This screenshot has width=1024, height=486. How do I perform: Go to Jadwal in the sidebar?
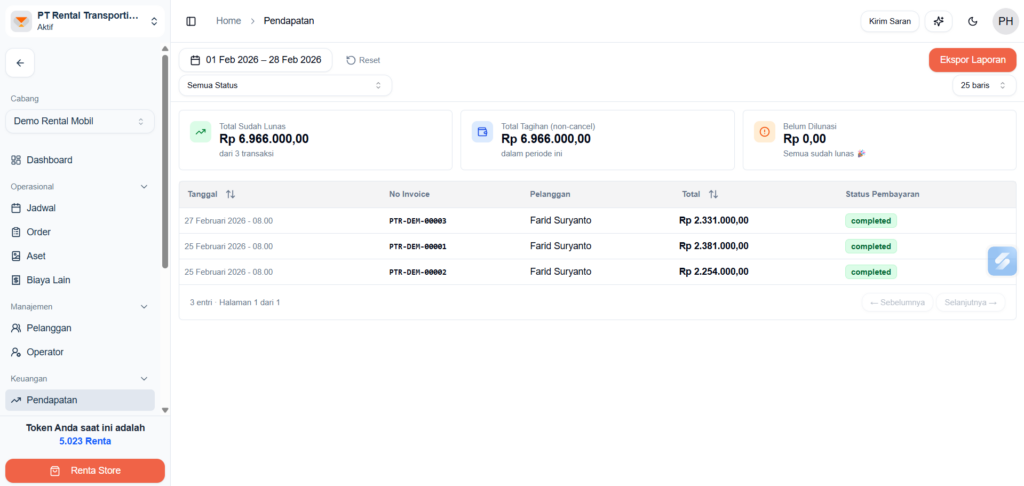pyautogui.click(x=41, y=208)
